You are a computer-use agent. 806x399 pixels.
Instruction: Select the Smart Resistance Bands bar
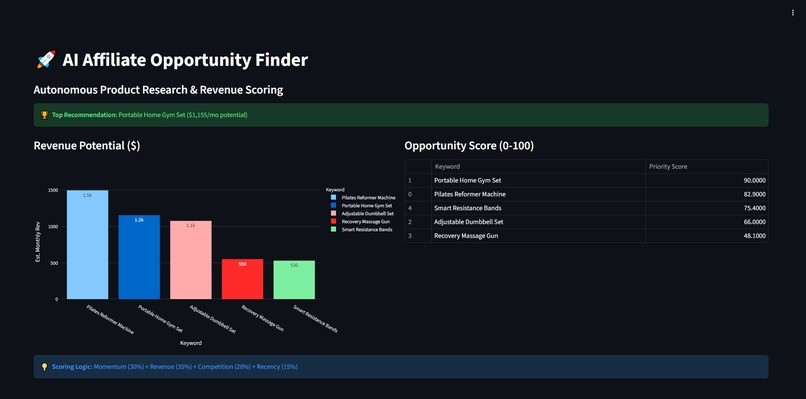tap(294, 280)
